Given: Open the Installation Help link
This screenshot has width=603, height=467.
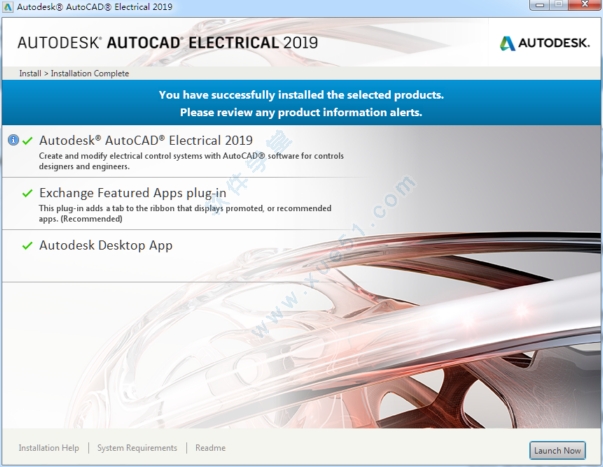Looking at the screenshot, I should (48, 448).
